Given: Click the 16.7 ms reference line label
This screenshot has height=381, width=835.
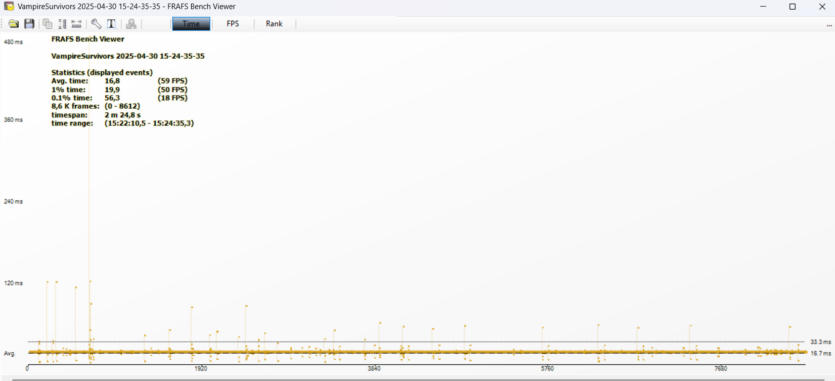Looking at the screenshot, I should [x=820, y=353].
